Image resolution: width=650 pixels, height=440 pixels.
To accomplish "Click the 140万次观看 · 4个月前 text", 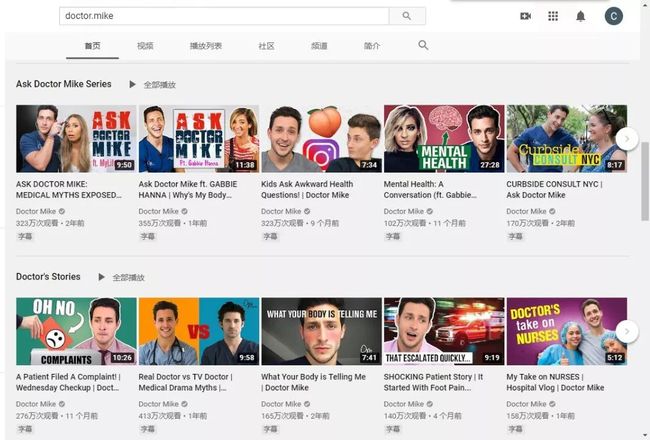I will [x=422, y=416].
